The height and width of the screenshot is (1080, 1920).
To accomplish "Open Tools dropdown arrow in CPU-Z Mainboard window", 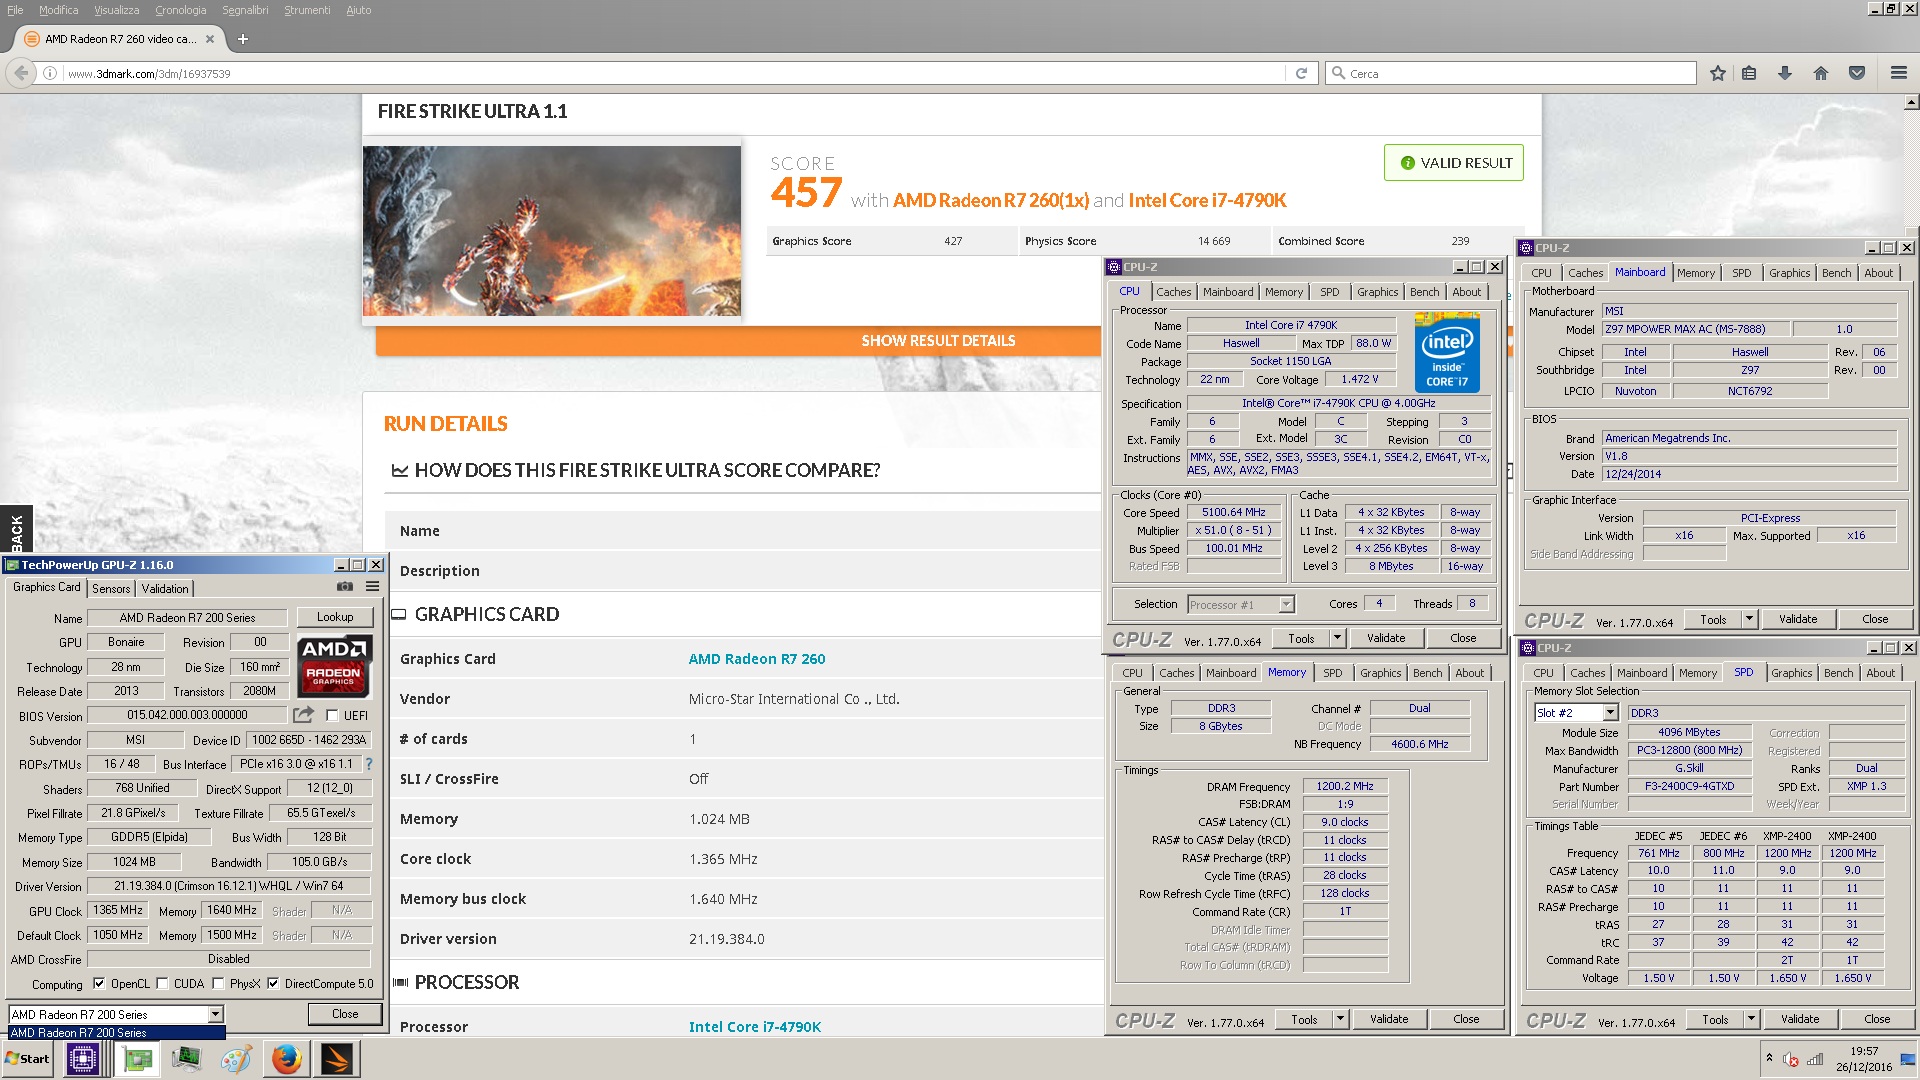I will [x=1749, y=619].
